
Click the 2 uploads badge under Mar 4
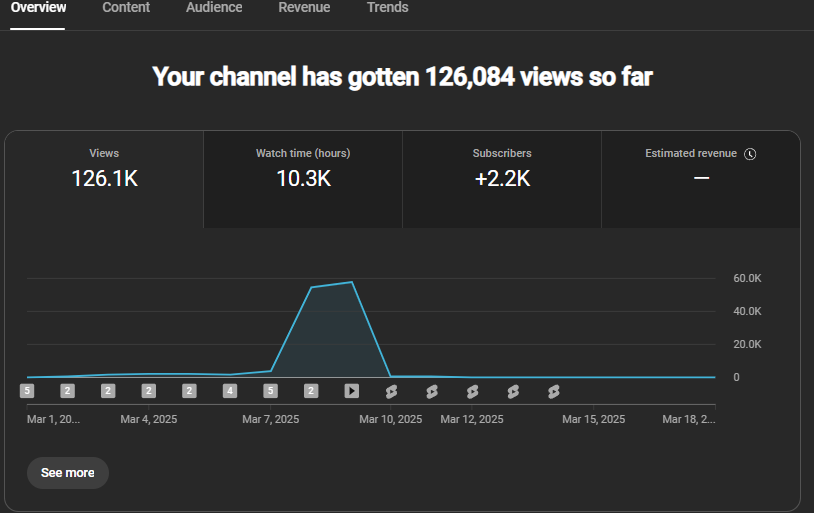pos(148,391)
